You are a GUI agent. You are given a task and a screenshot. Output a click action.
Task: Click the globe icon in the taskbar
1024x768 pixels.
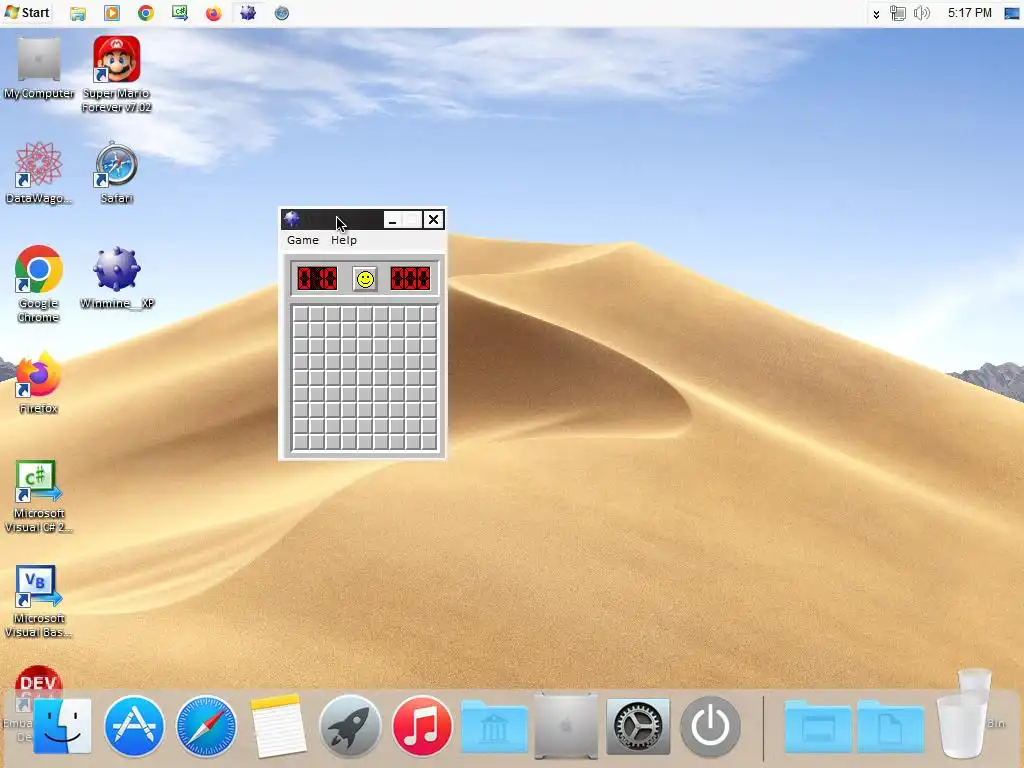pos(281,13)
